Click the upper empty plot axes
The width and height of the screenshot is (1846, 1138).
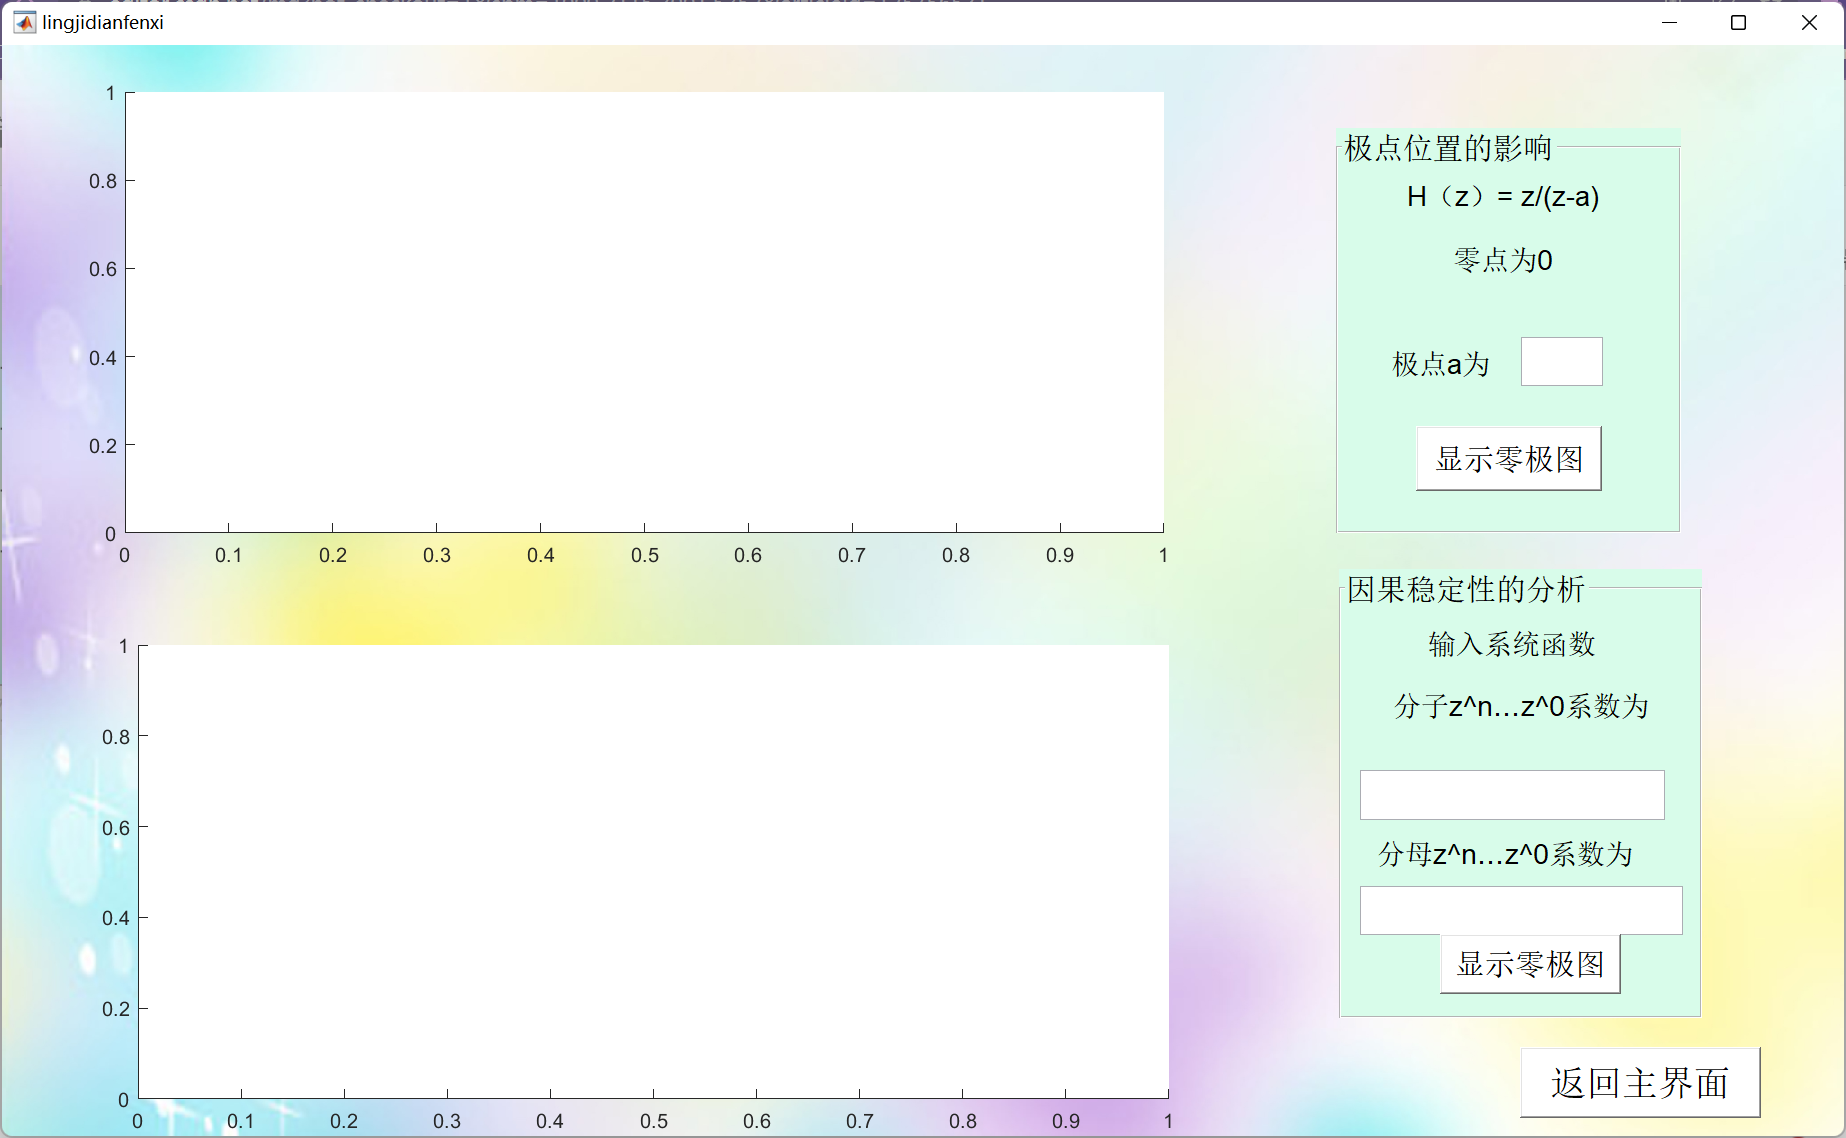[x=644, y=310]
